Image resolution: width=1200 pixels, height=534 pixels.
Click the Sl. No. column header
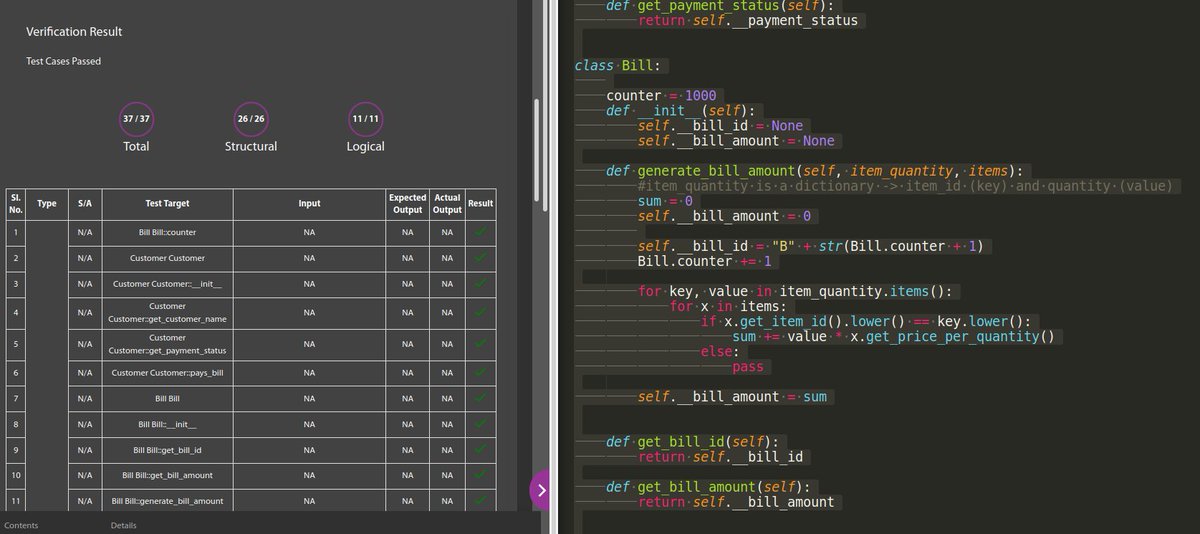16,204
